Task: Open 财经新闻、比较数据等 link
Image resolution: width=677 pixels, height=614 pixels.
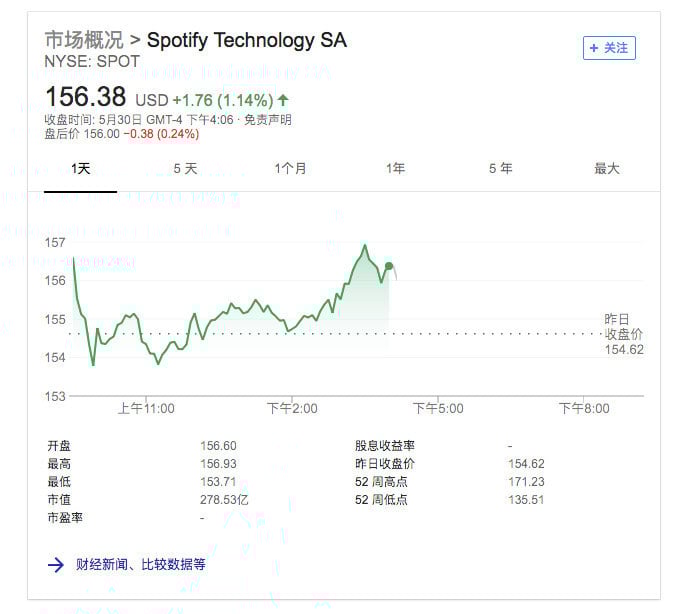Action: click(140, 564)
